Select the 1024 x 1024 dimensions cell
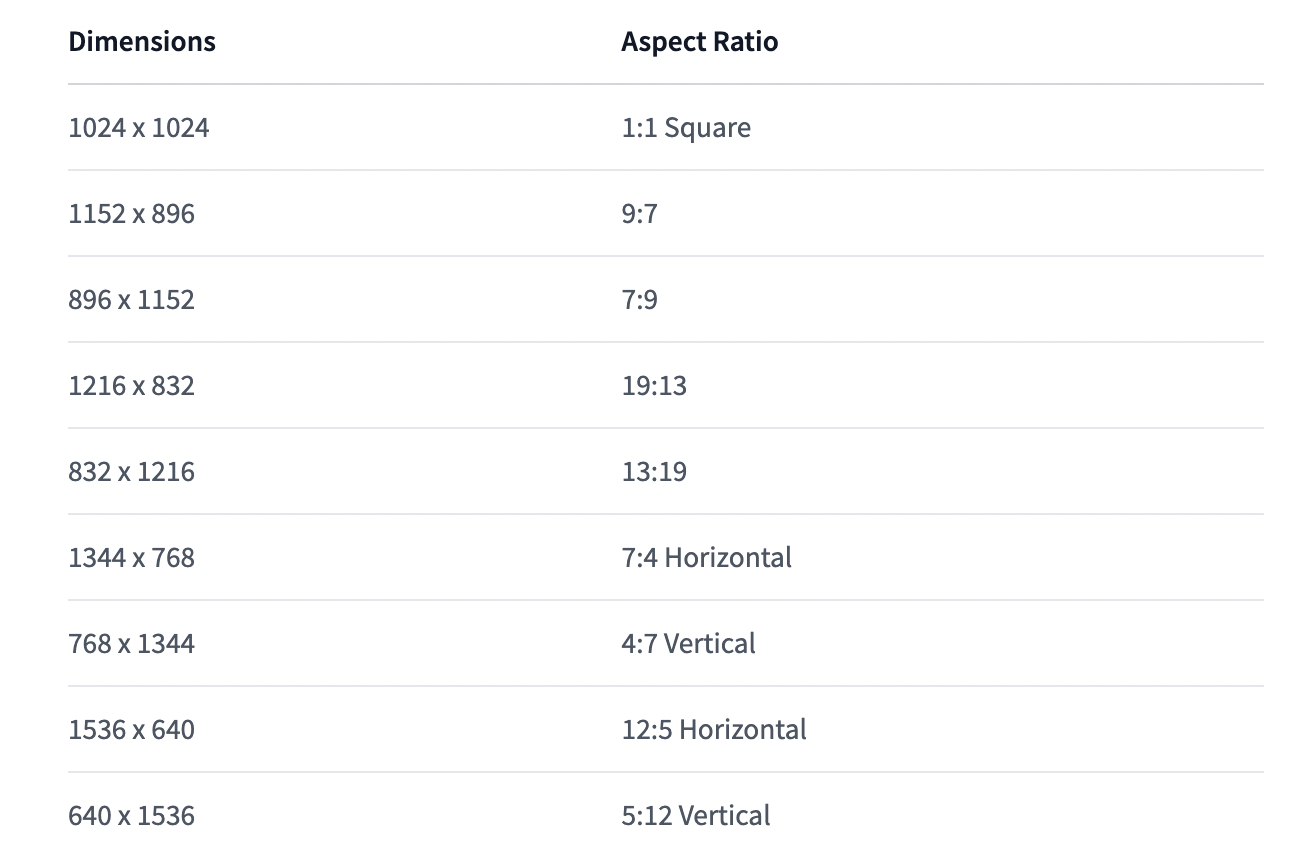The image size is (1312, 843). click(139, 128)
